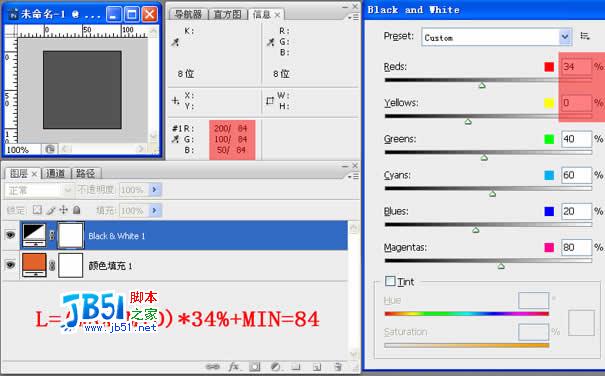Click the Reds slider handle
Image resolution: width=605 pixels, height=376 pixels.
pos(482,85)
